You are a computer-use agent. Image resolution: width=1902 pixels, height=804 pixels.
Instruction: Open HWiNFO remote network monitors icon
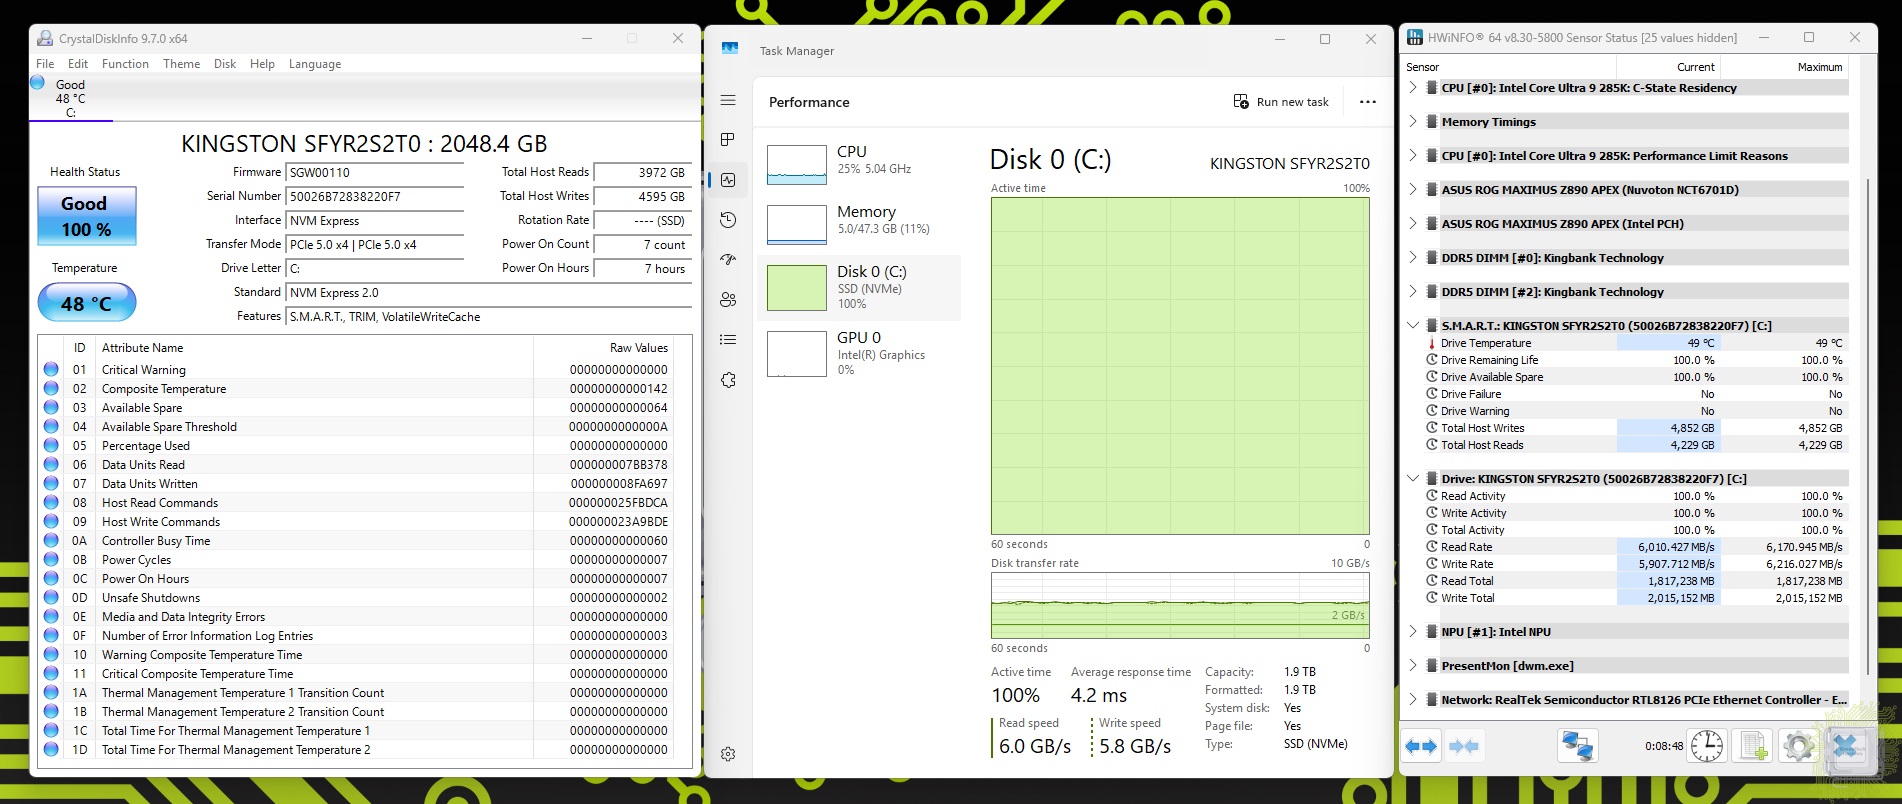point(1578,746)
